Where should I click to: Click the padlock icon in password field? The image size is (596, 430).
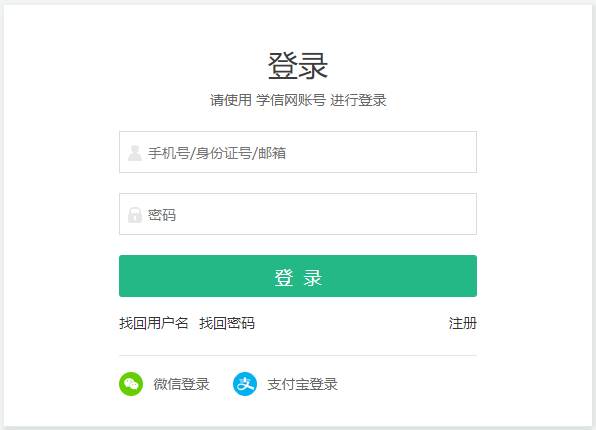click(x=135, y=215)
